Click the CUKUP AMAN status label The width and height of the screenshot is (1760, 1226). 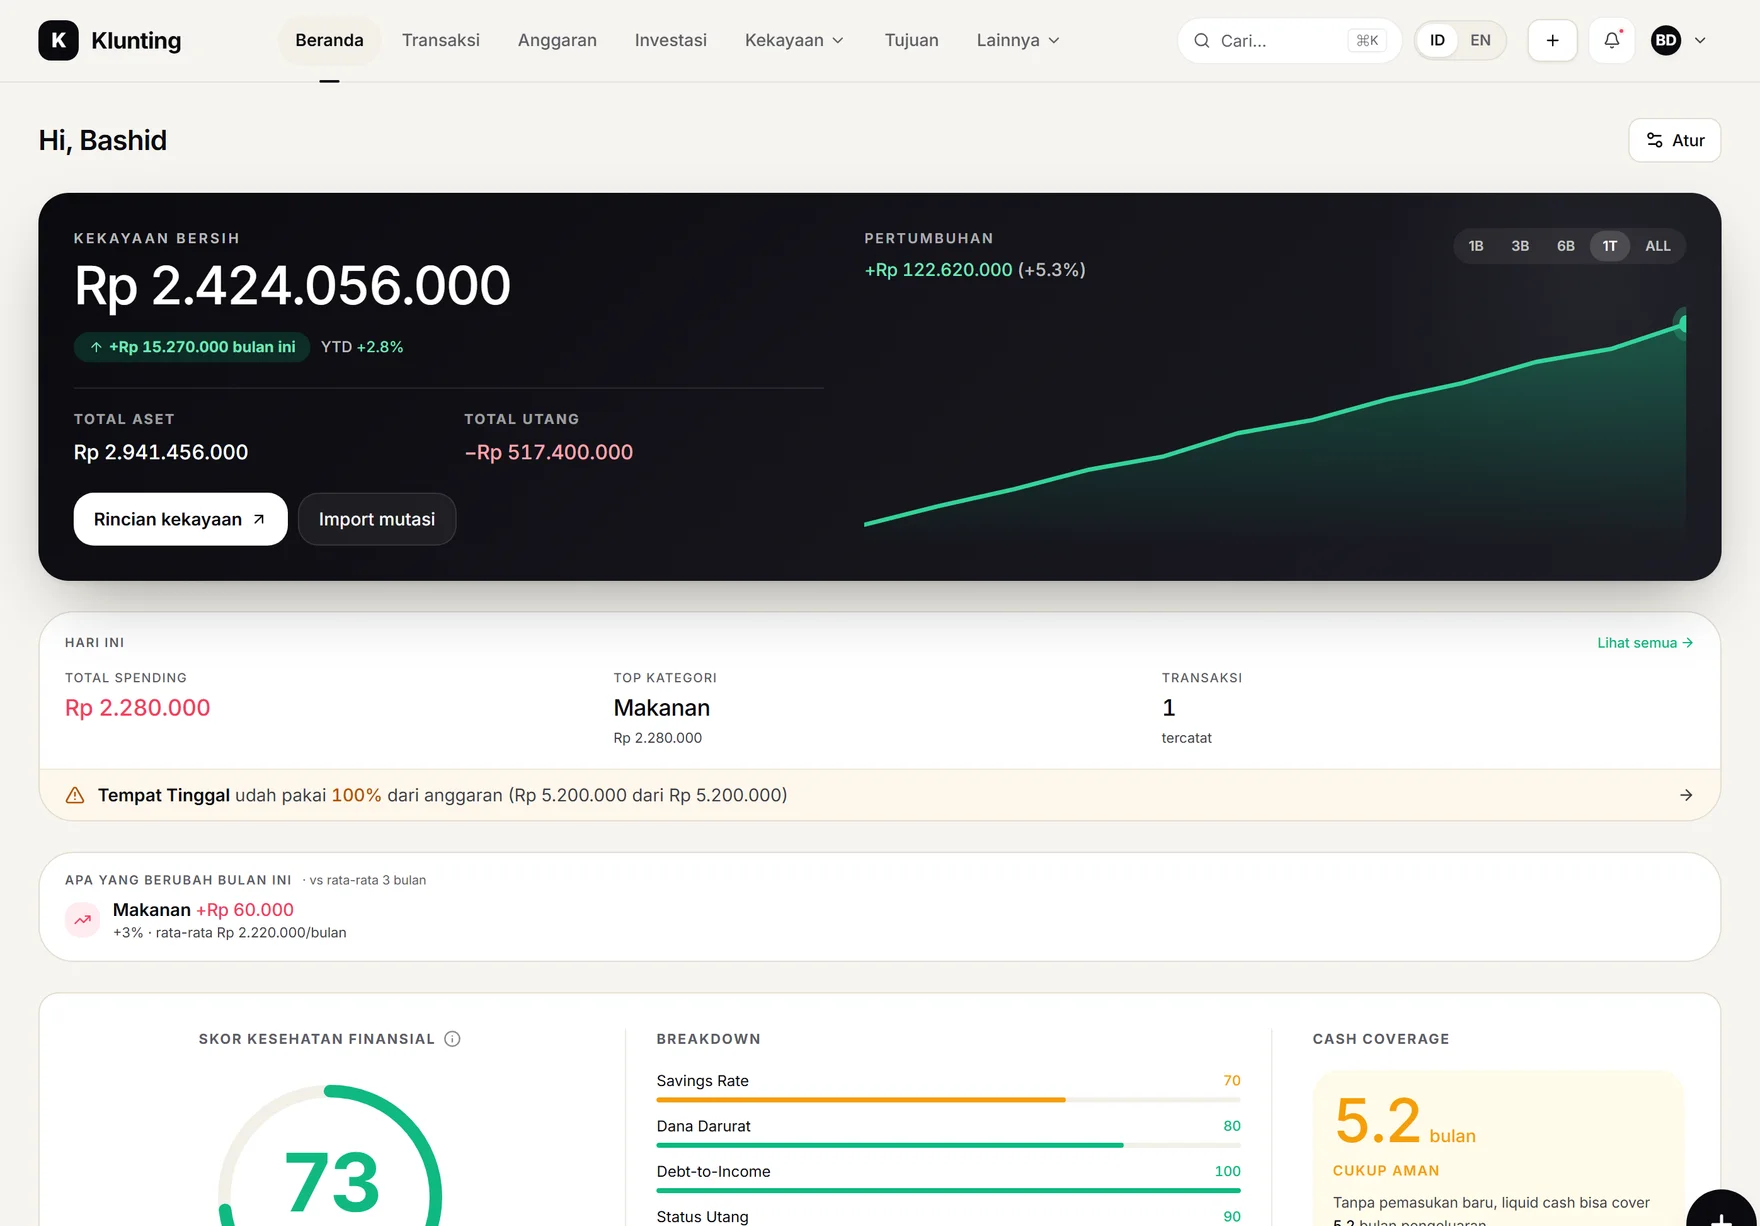(1386, 1171)
